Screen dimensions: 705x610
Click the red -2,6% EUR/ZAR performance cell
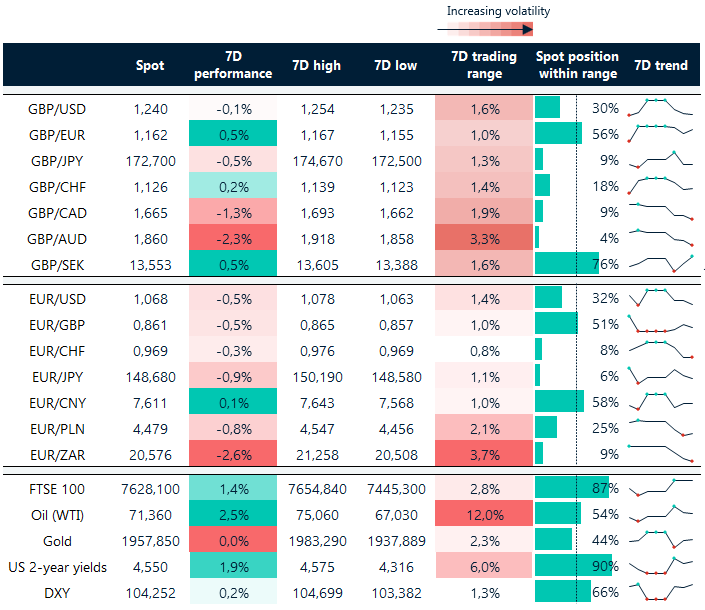point(232,453)
